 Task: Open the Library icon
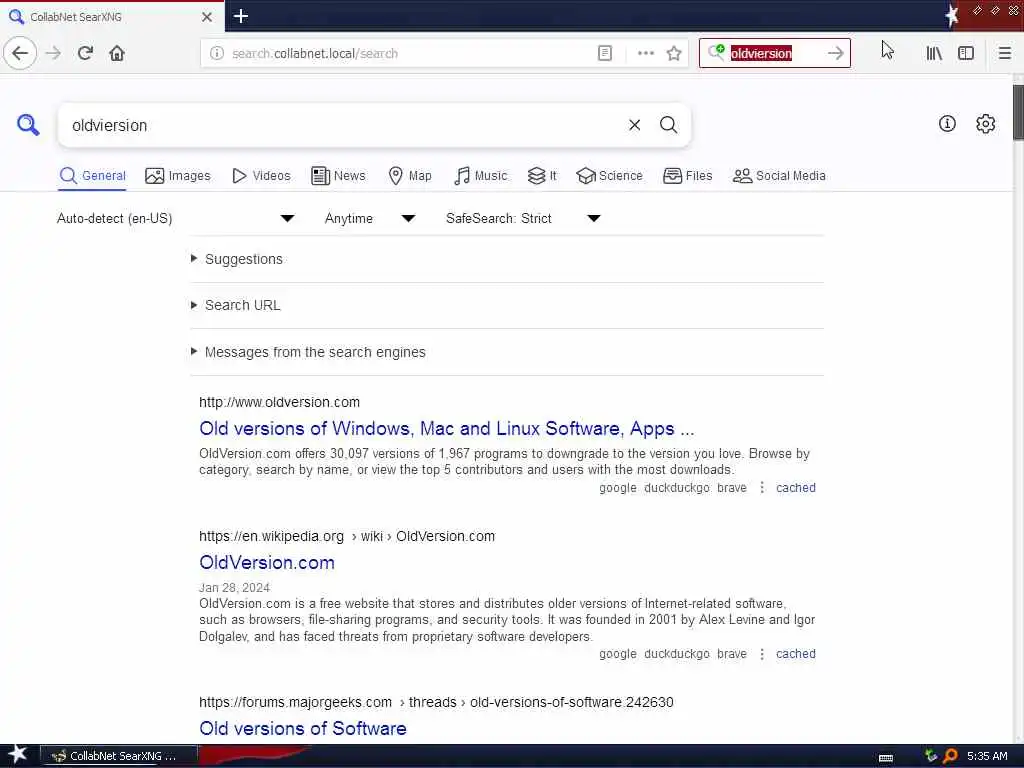click(934, 53)
